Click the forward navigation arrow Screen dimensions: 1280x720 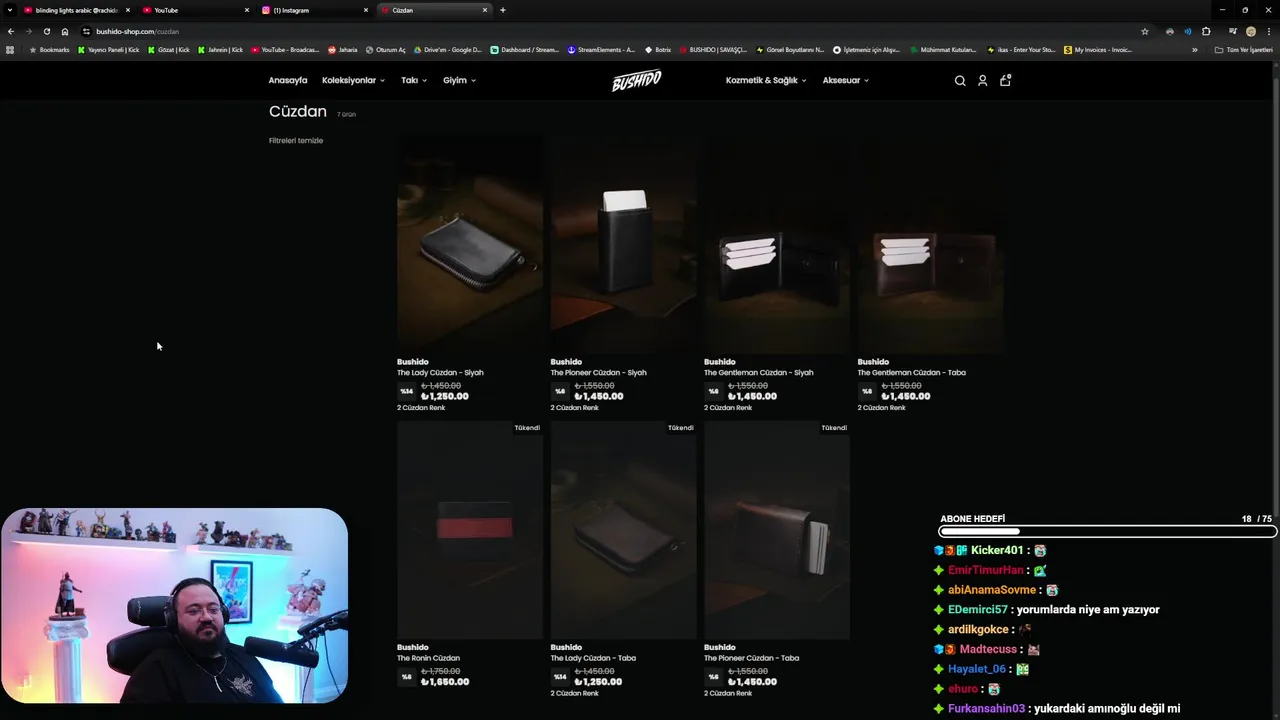point(28,31)
